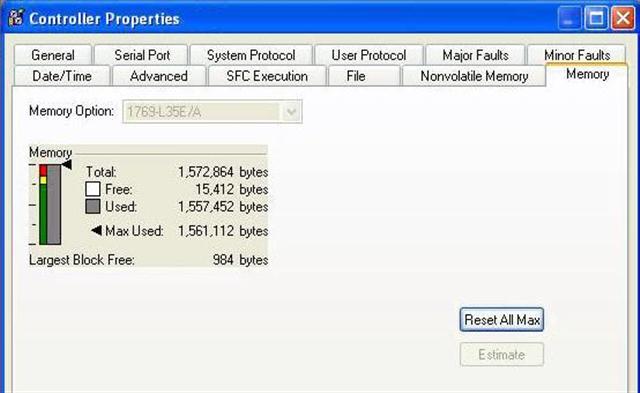Select the Memory tab
The height and width of the screenshot is (393, 640).
pyautogui.click(x=587, y=74)
